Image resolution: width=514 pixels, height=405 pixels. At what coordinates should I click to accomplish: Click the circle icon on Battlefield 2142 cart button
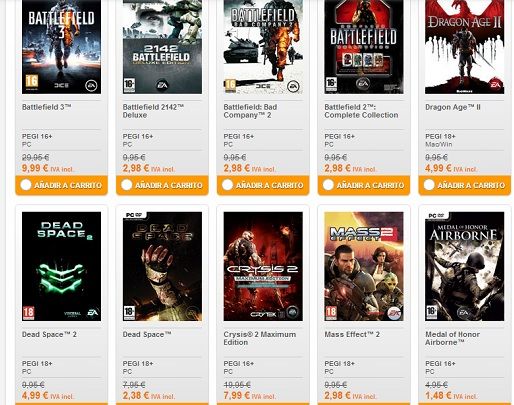tap(127, 185)
